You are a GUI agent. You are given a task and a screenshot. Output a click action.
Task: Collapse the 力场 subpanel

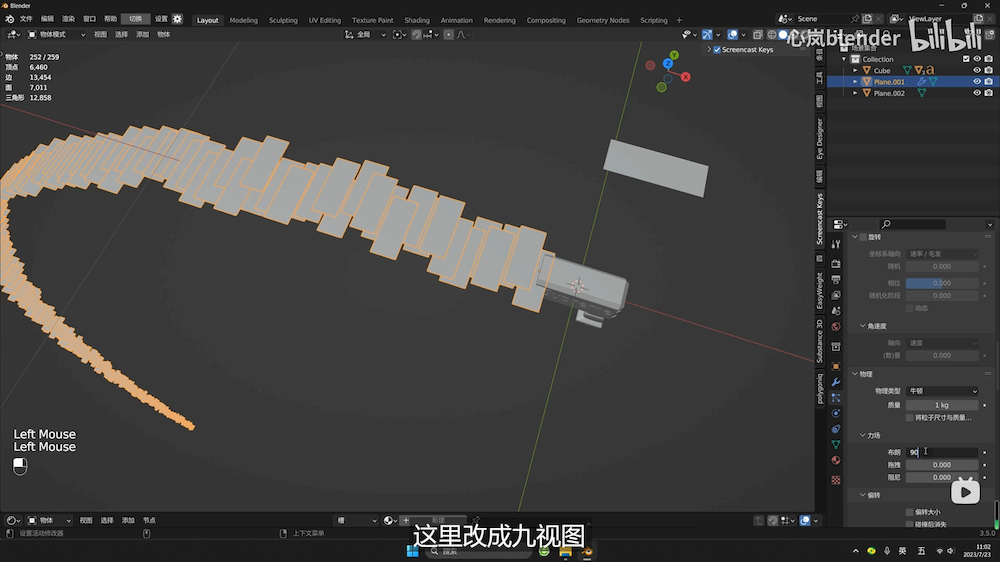[x=862, y=435]
